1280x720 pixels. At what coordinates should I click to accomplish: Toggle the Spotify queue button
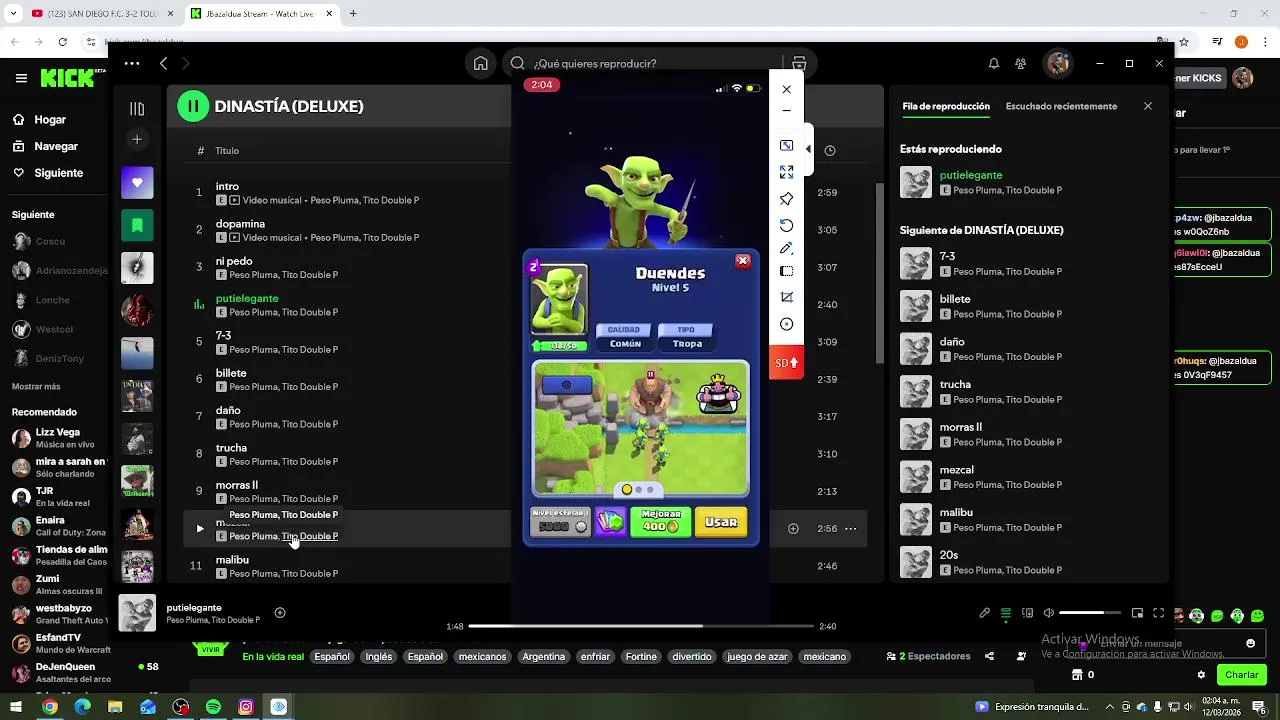coord(1006,613)
